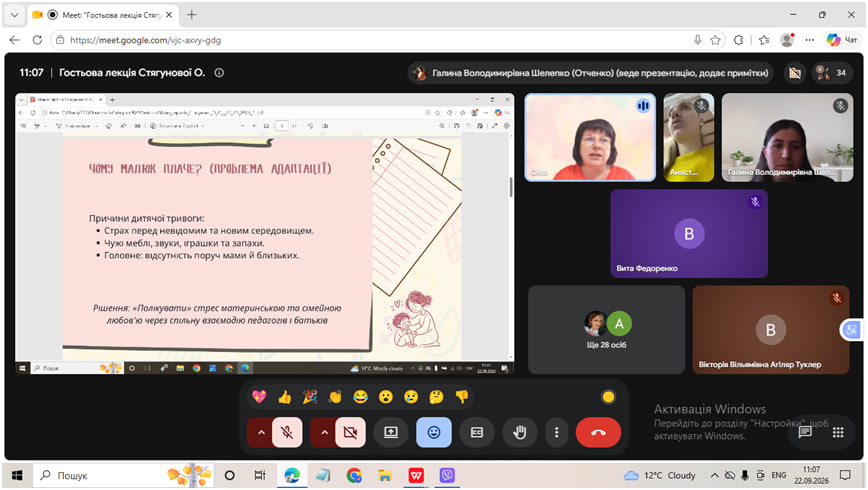Raise your hand in the meeting

point(519,432)
